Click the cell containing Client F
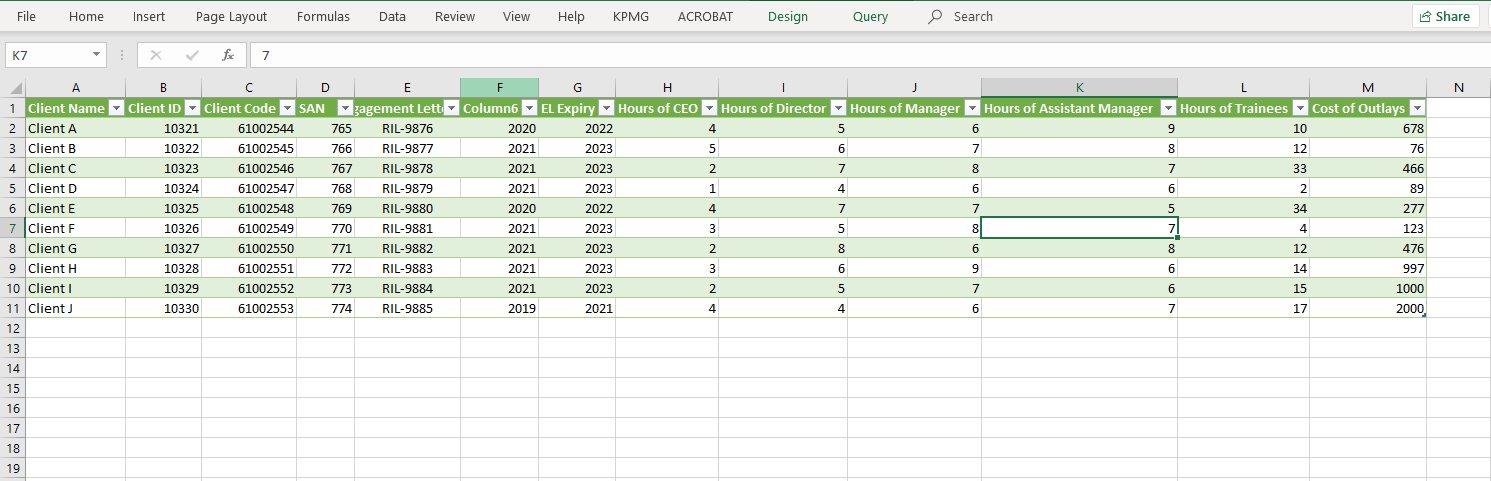 point(76,228)
